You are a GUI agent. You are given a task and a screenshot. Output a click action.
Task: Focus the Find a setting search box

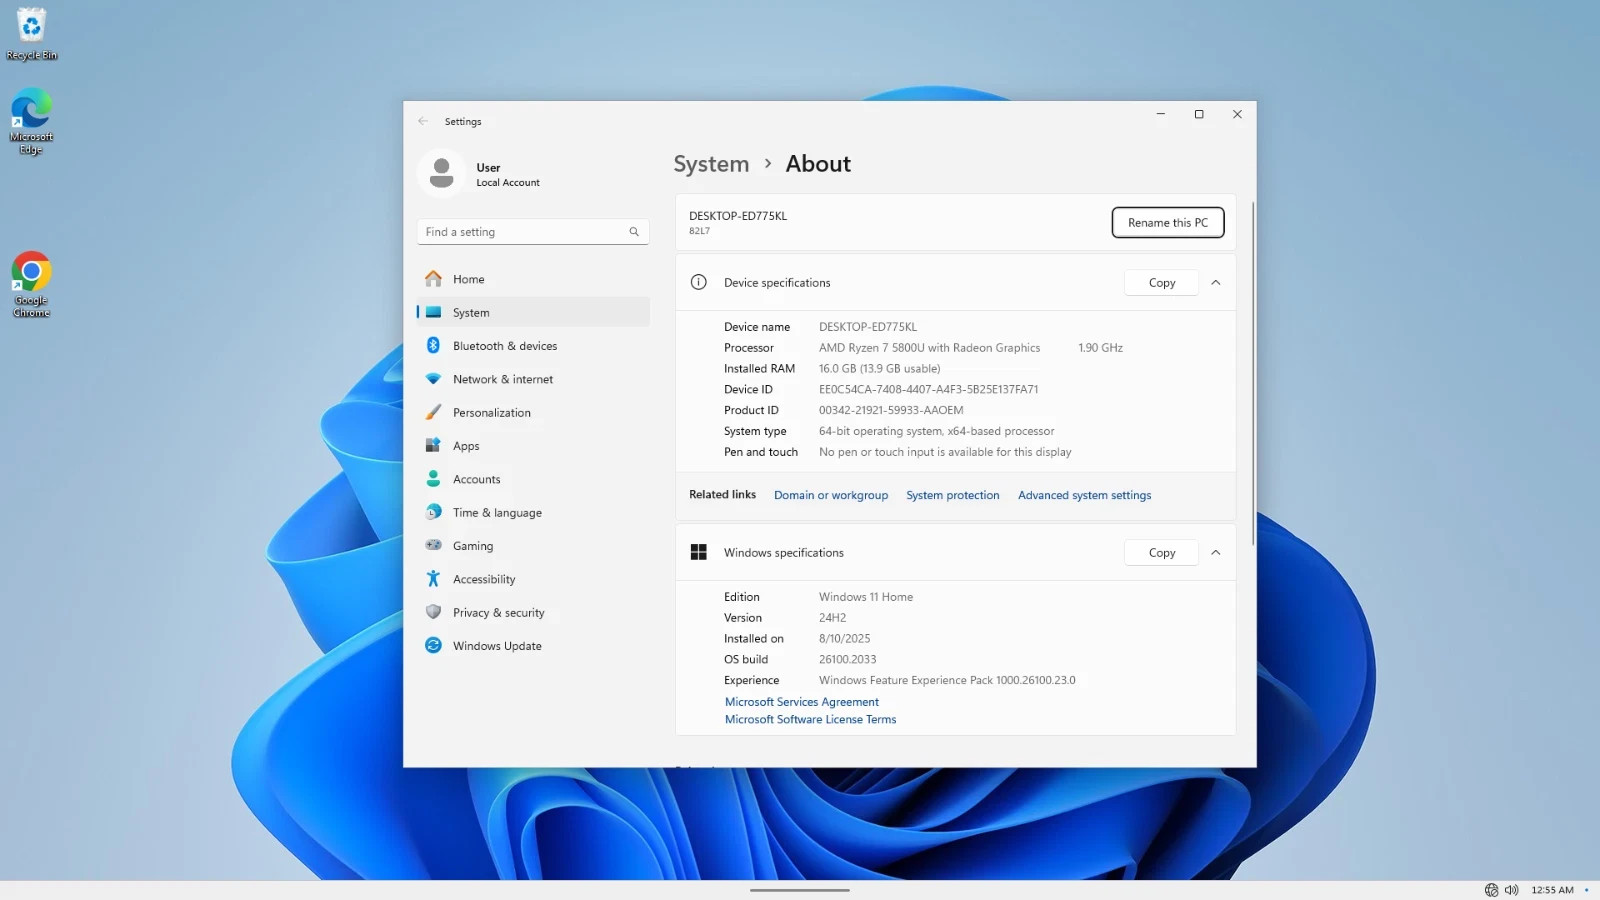point(533,232)
